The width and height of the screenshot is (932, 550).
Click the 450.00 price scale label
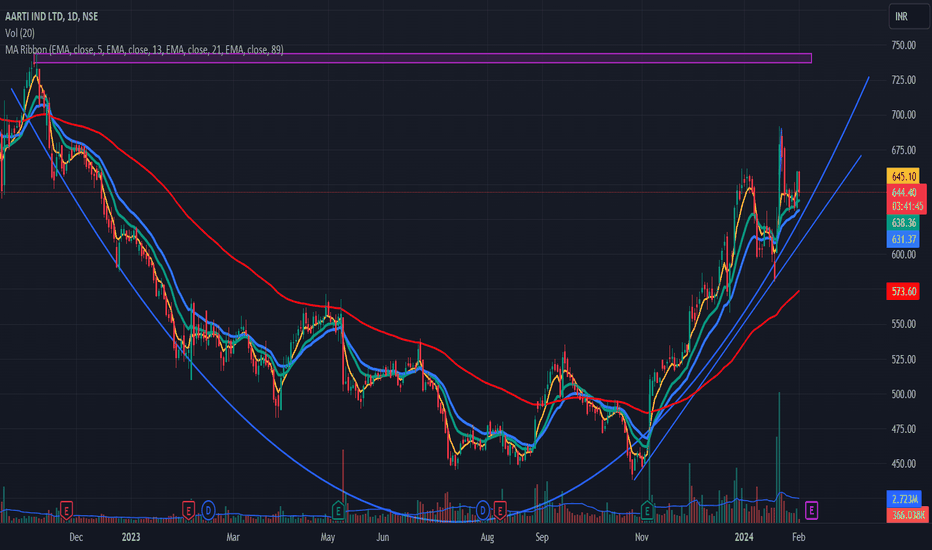point(903,464)
